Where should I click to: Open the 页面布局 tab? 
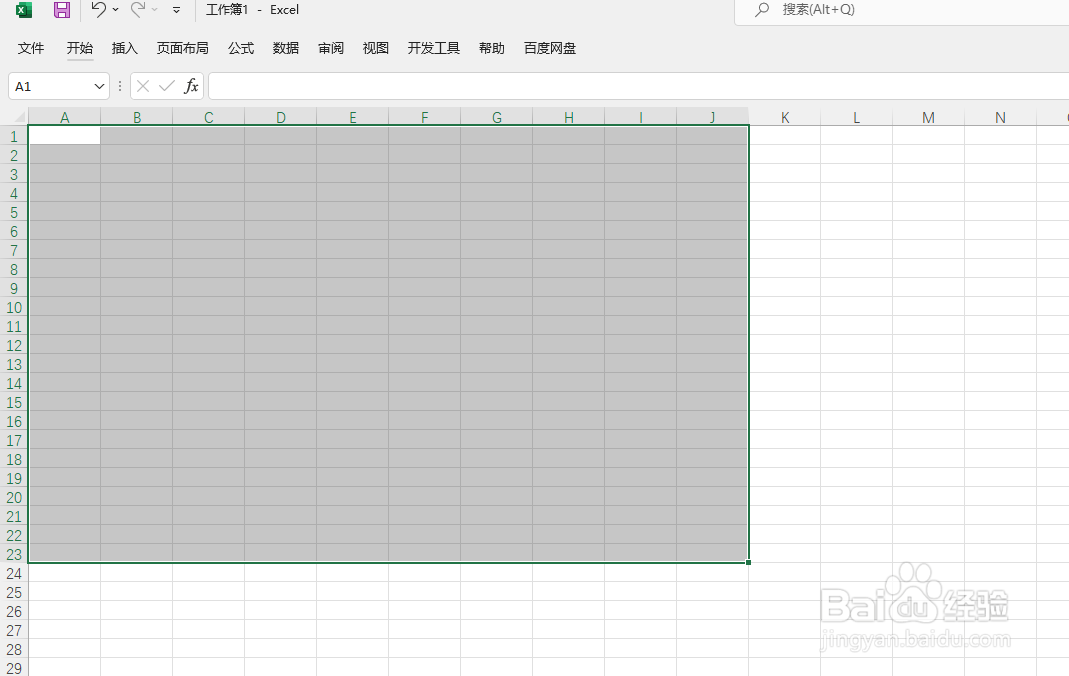tap(183, 48)
